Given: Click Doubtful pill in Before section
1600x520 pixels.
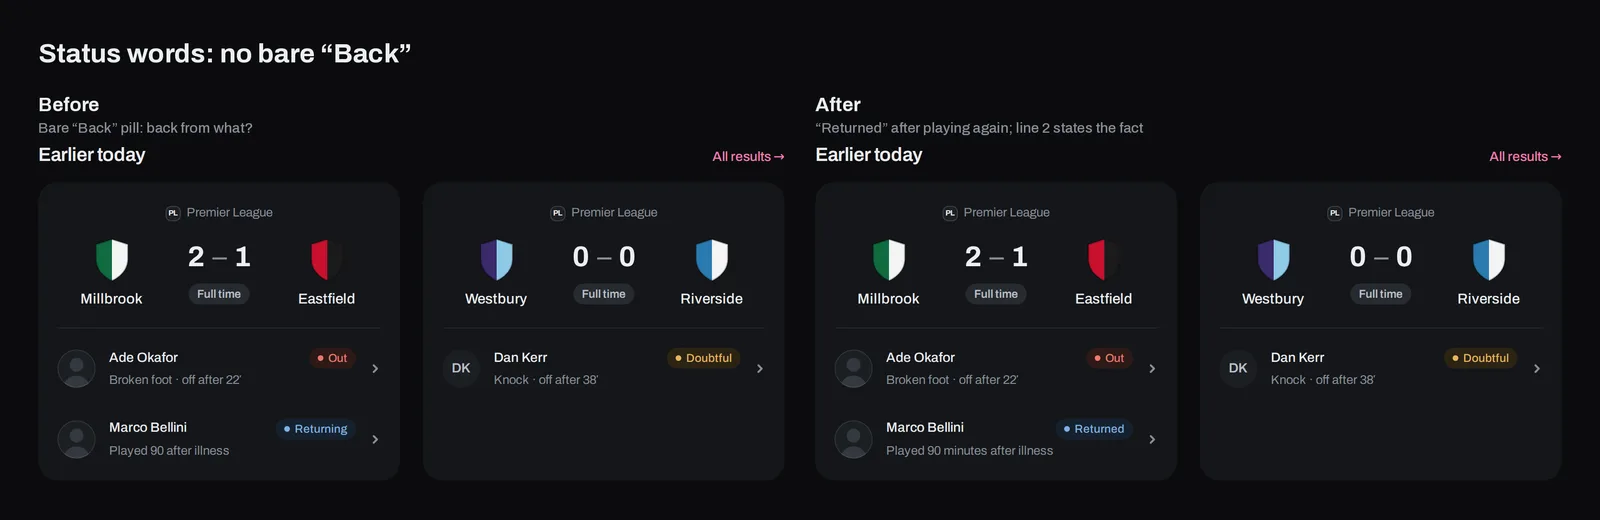Looking at the screenshot, I should pyautogui.click(x=704, y=358).
